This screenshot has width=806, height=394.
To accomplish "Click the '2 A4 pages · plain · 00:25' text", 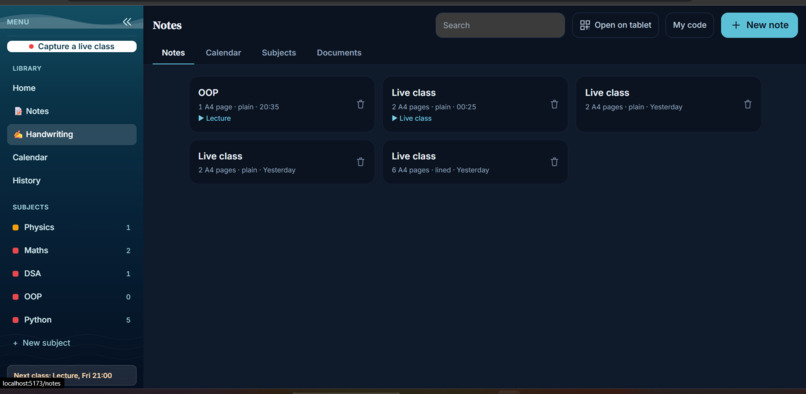I will coord(434,107).
